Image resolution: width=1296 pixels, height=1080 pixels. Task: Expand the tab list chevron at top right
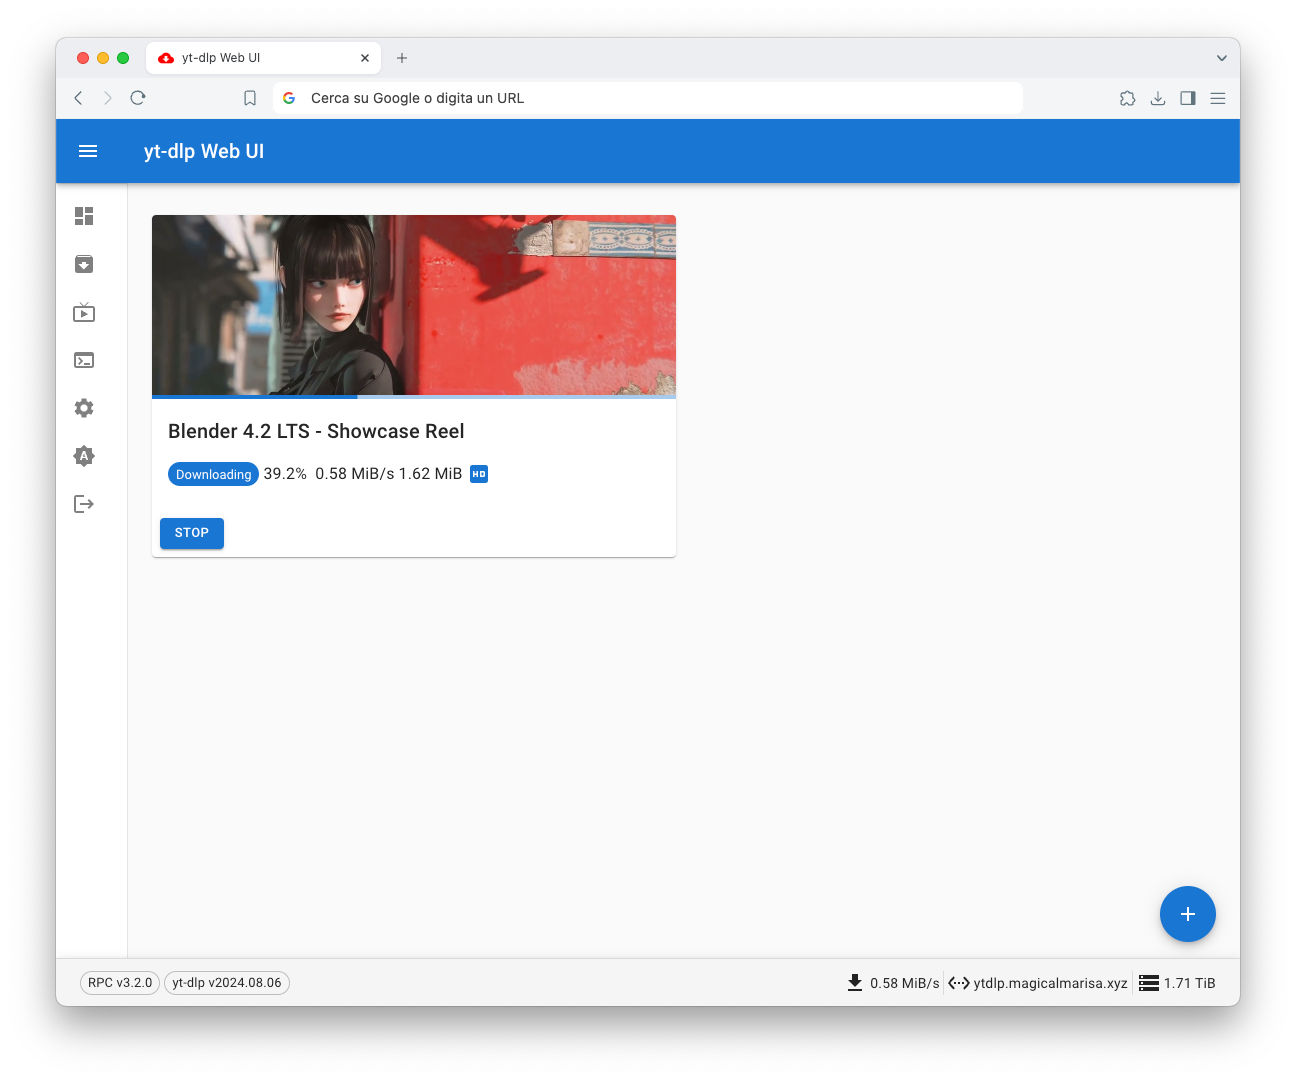(1221, 58)
